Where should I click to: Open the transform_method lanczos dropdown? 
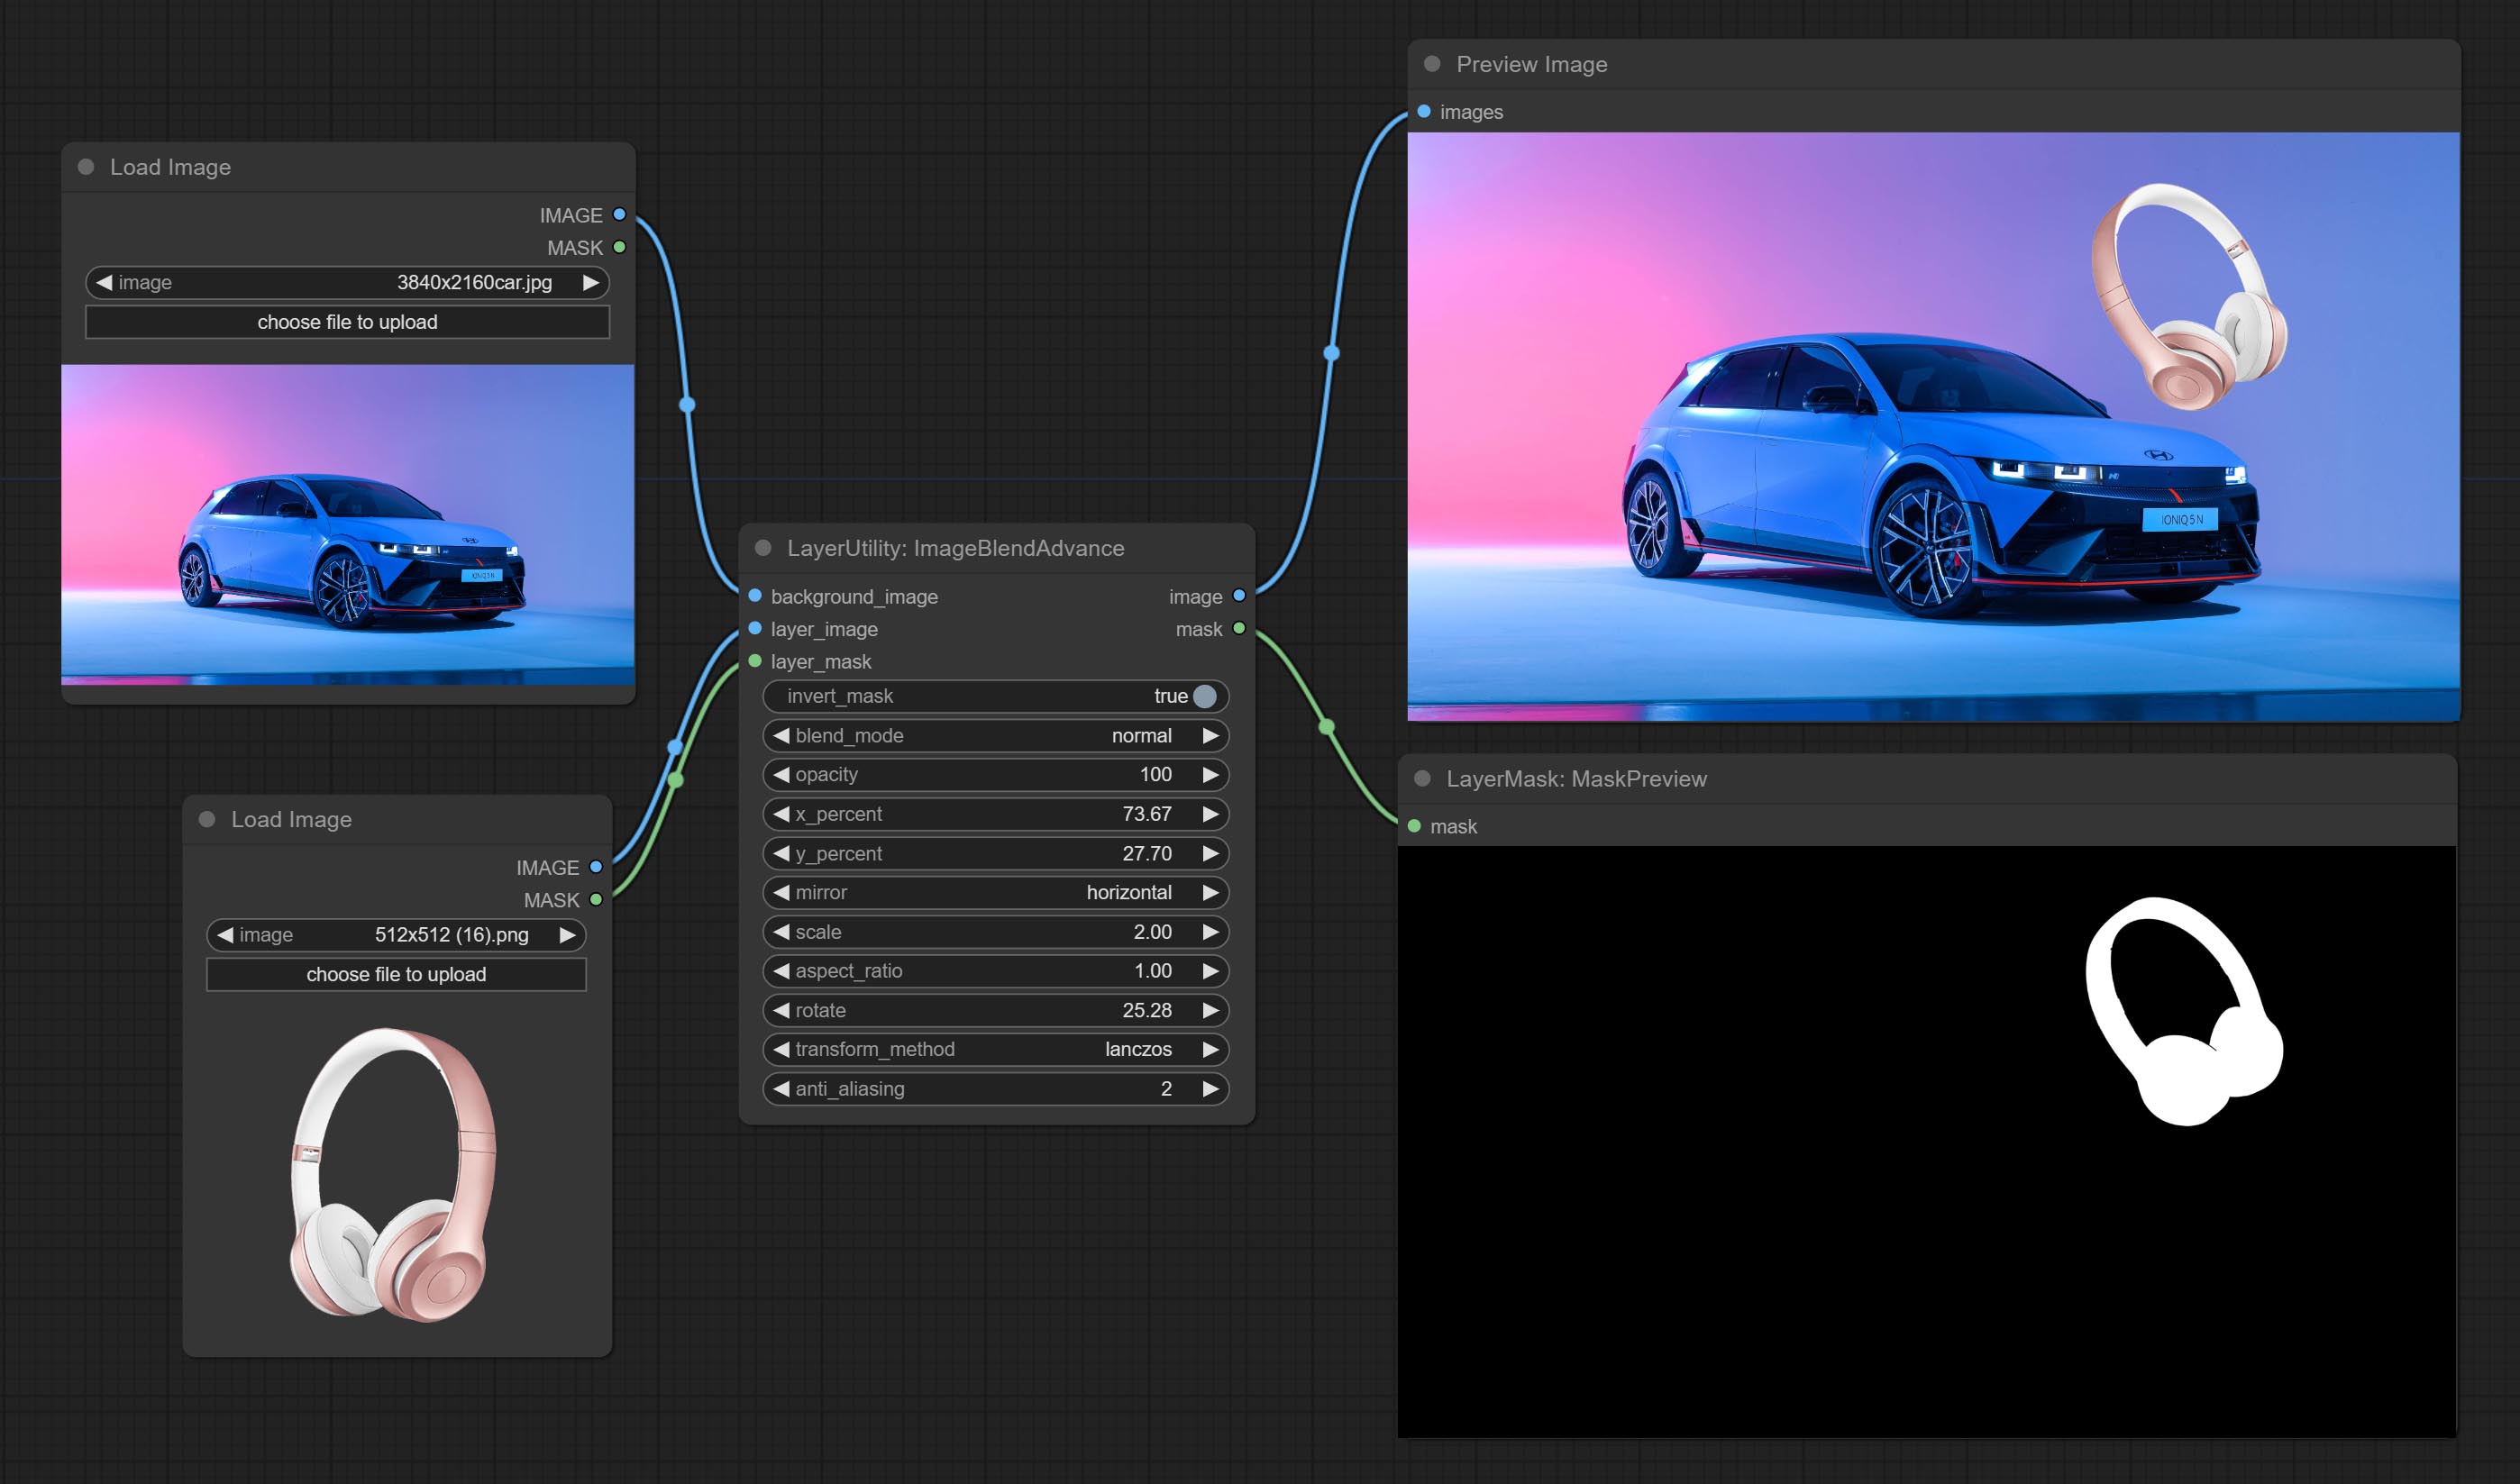995,1049
